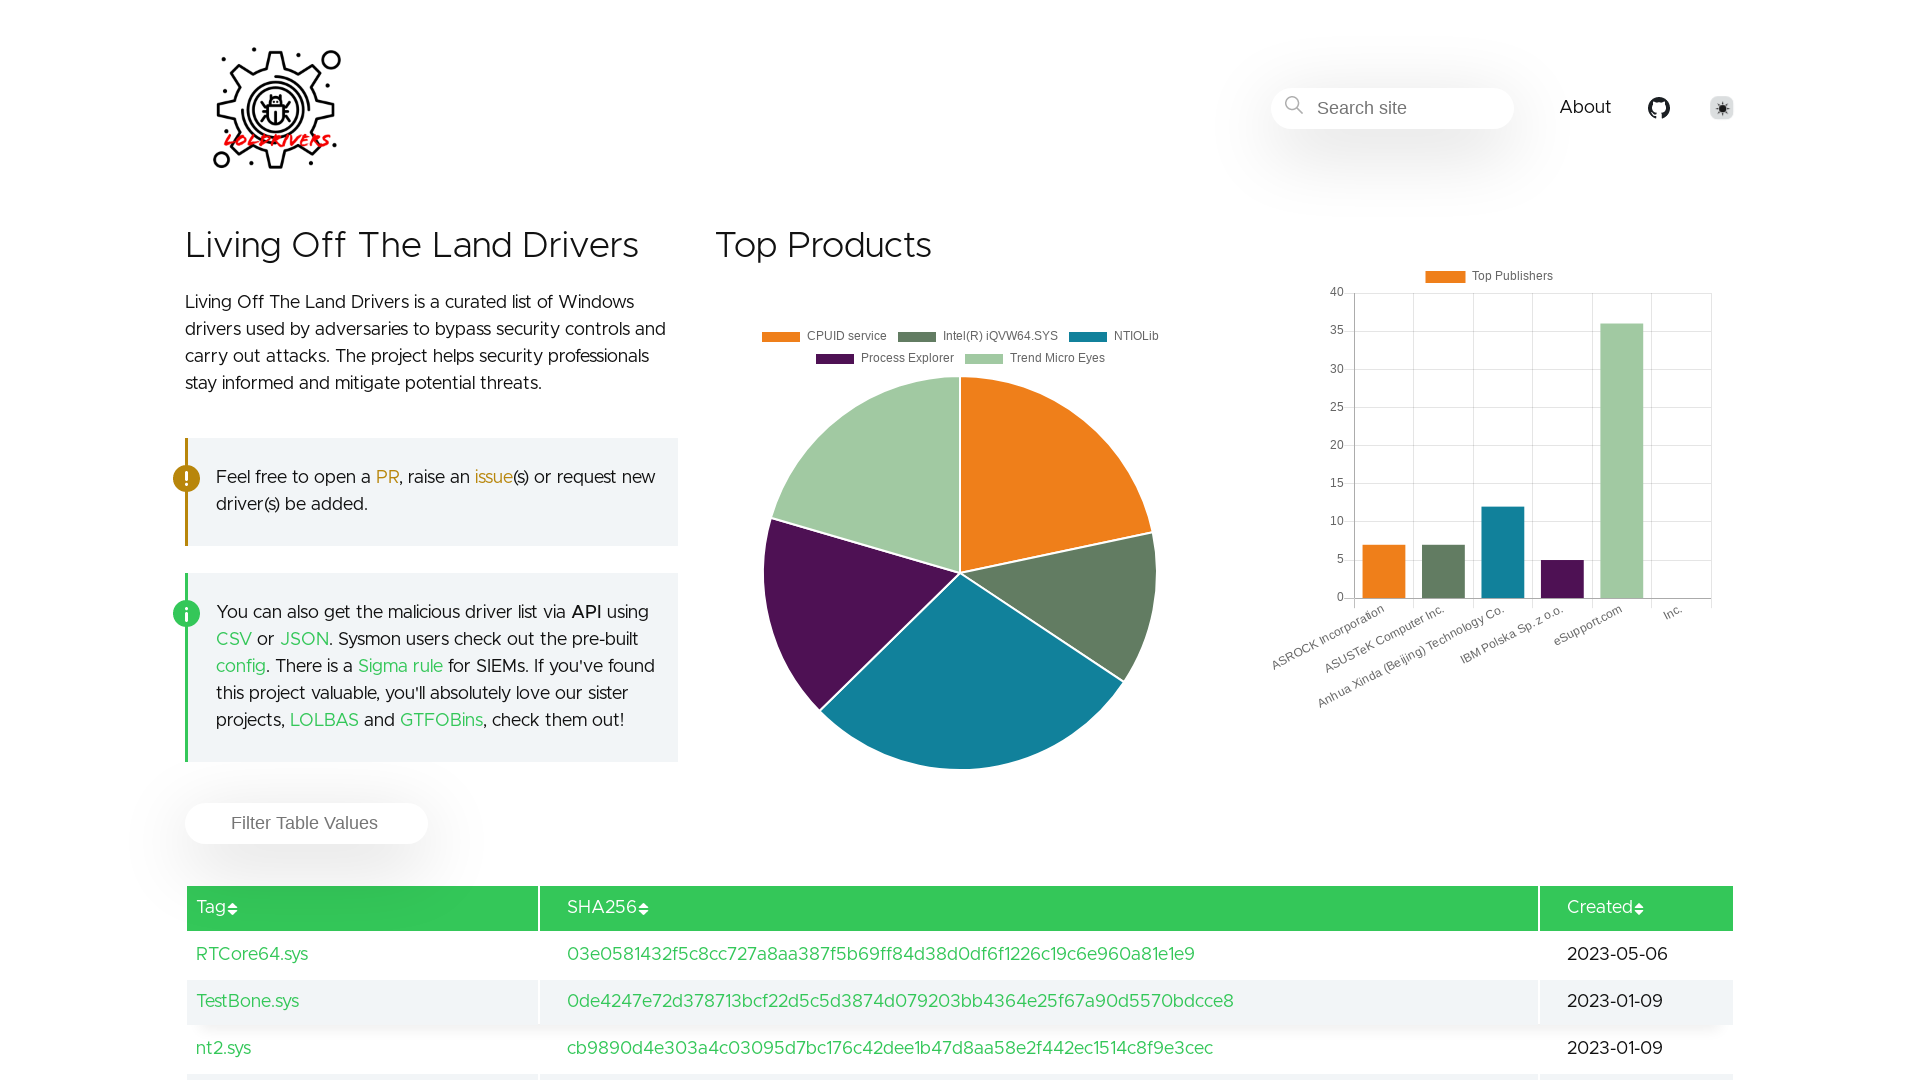This screenshot has height=1080, width=1920.
Task: Open the Sigma rule link
Action: [400, 667]
